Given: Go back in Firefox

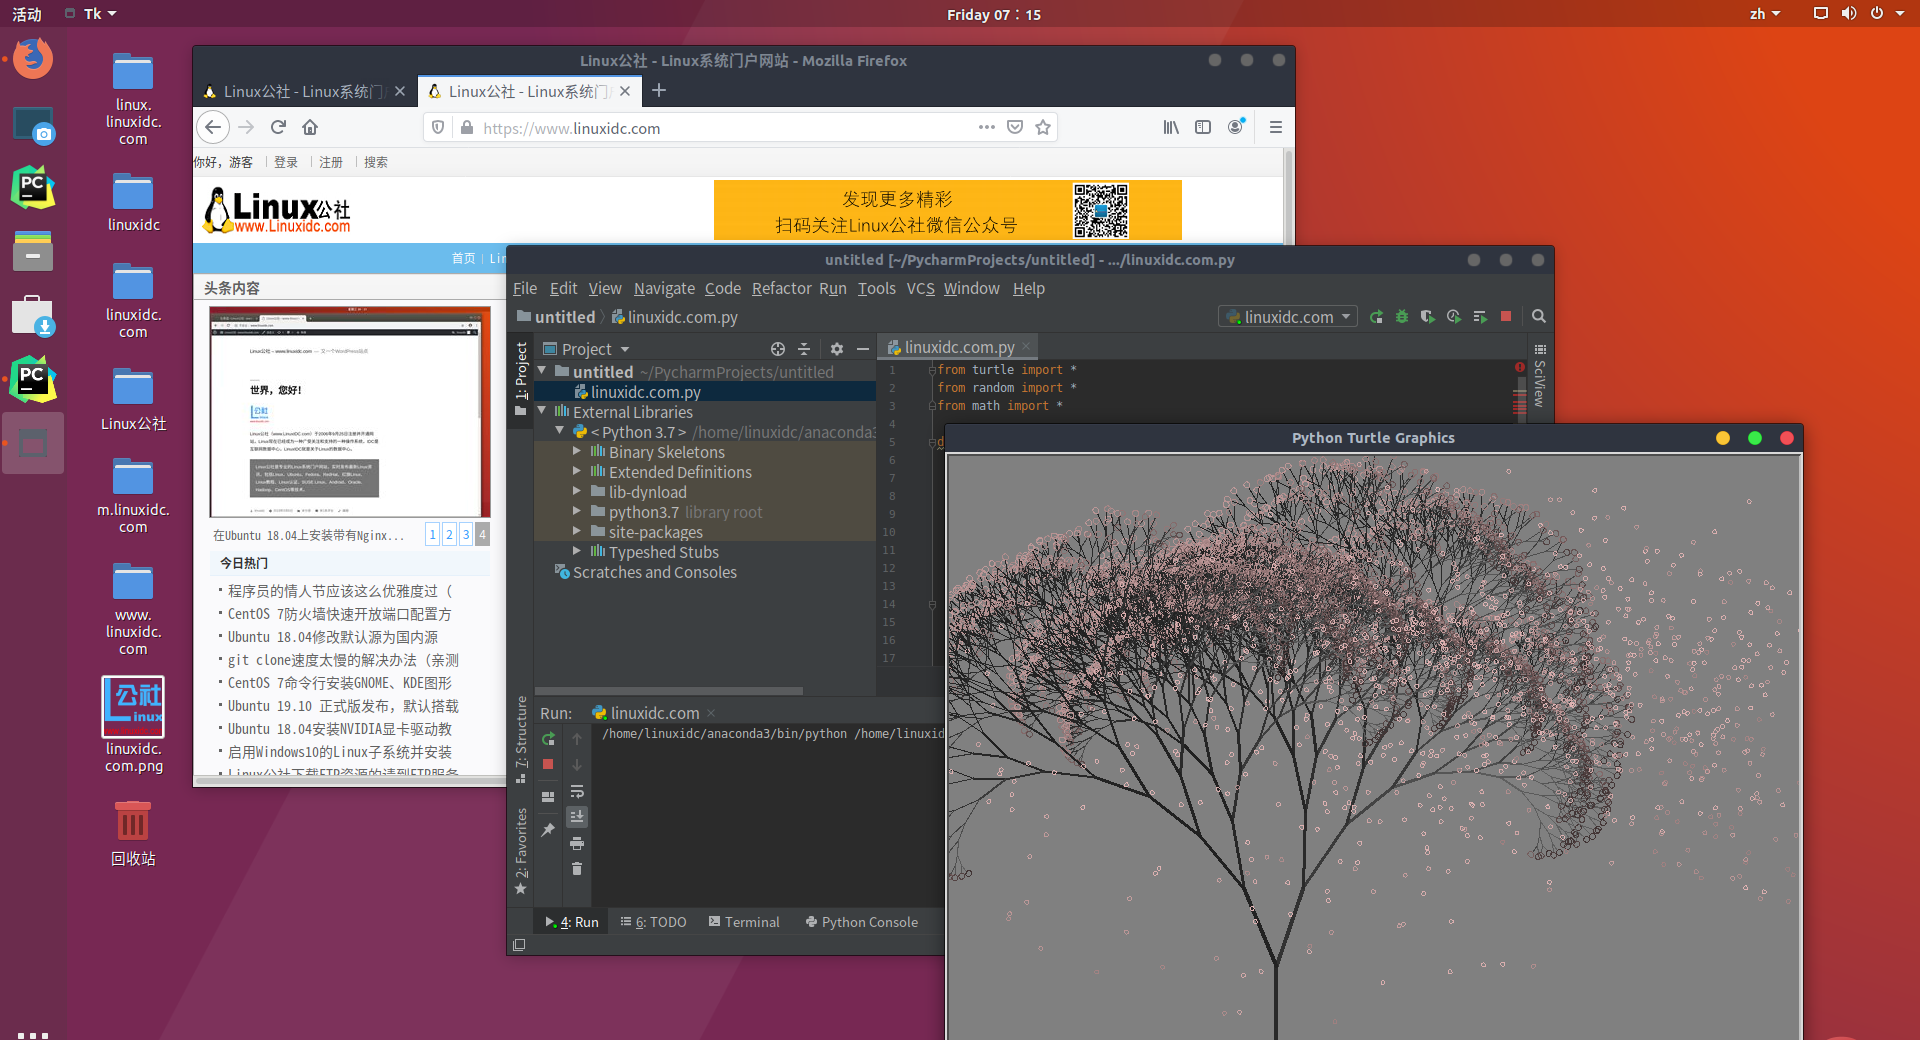Looking at the screenshot, I should click(x=213, y=127).
